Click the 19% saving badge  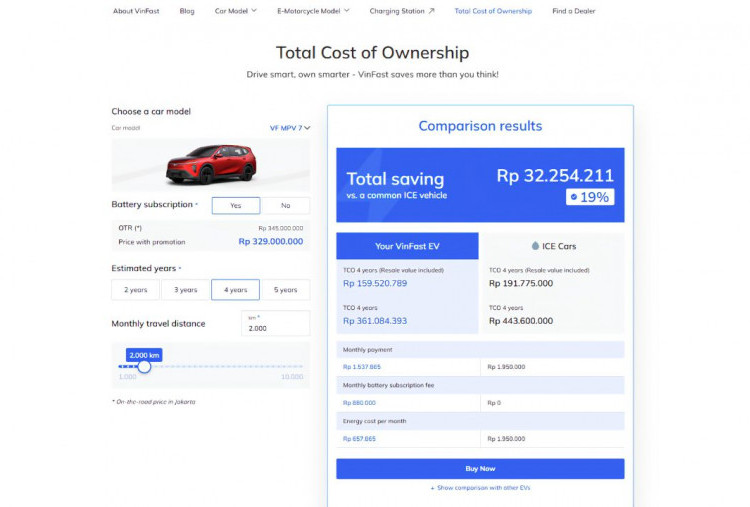click(590, 197)
